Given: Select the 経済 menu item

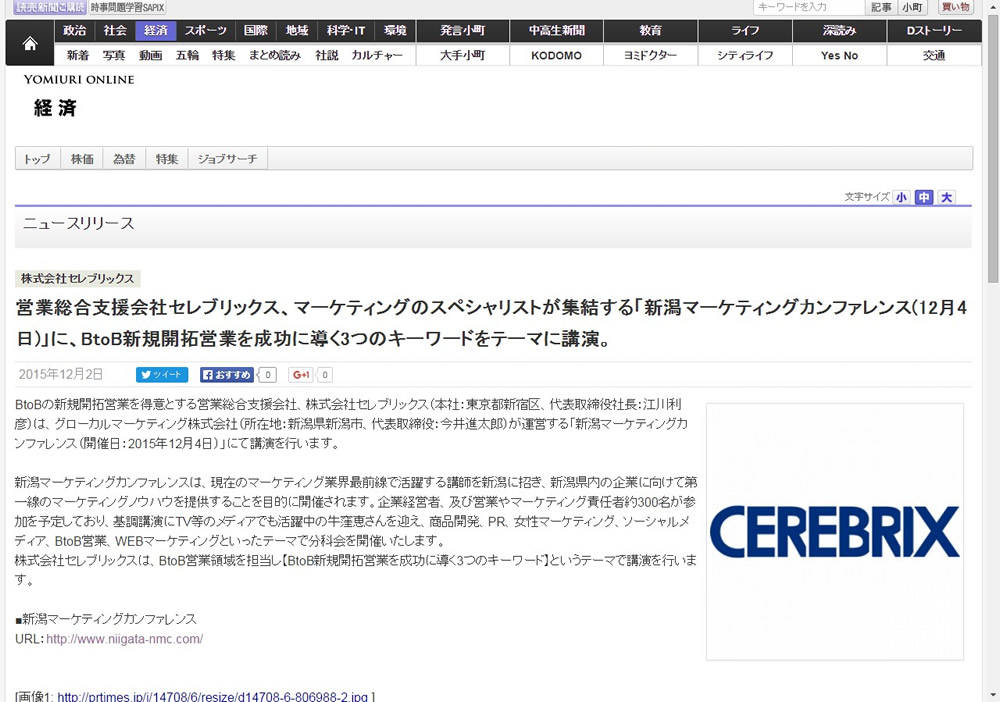Looking at the screenshot, I should pos(156,31).
